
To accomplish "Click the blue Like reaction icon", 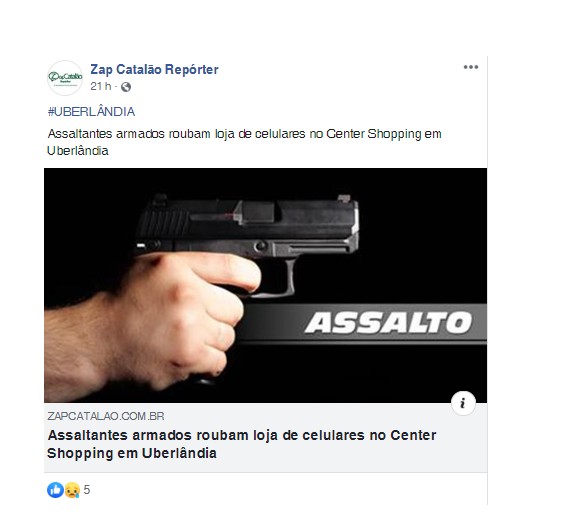I will pos(56,490).
